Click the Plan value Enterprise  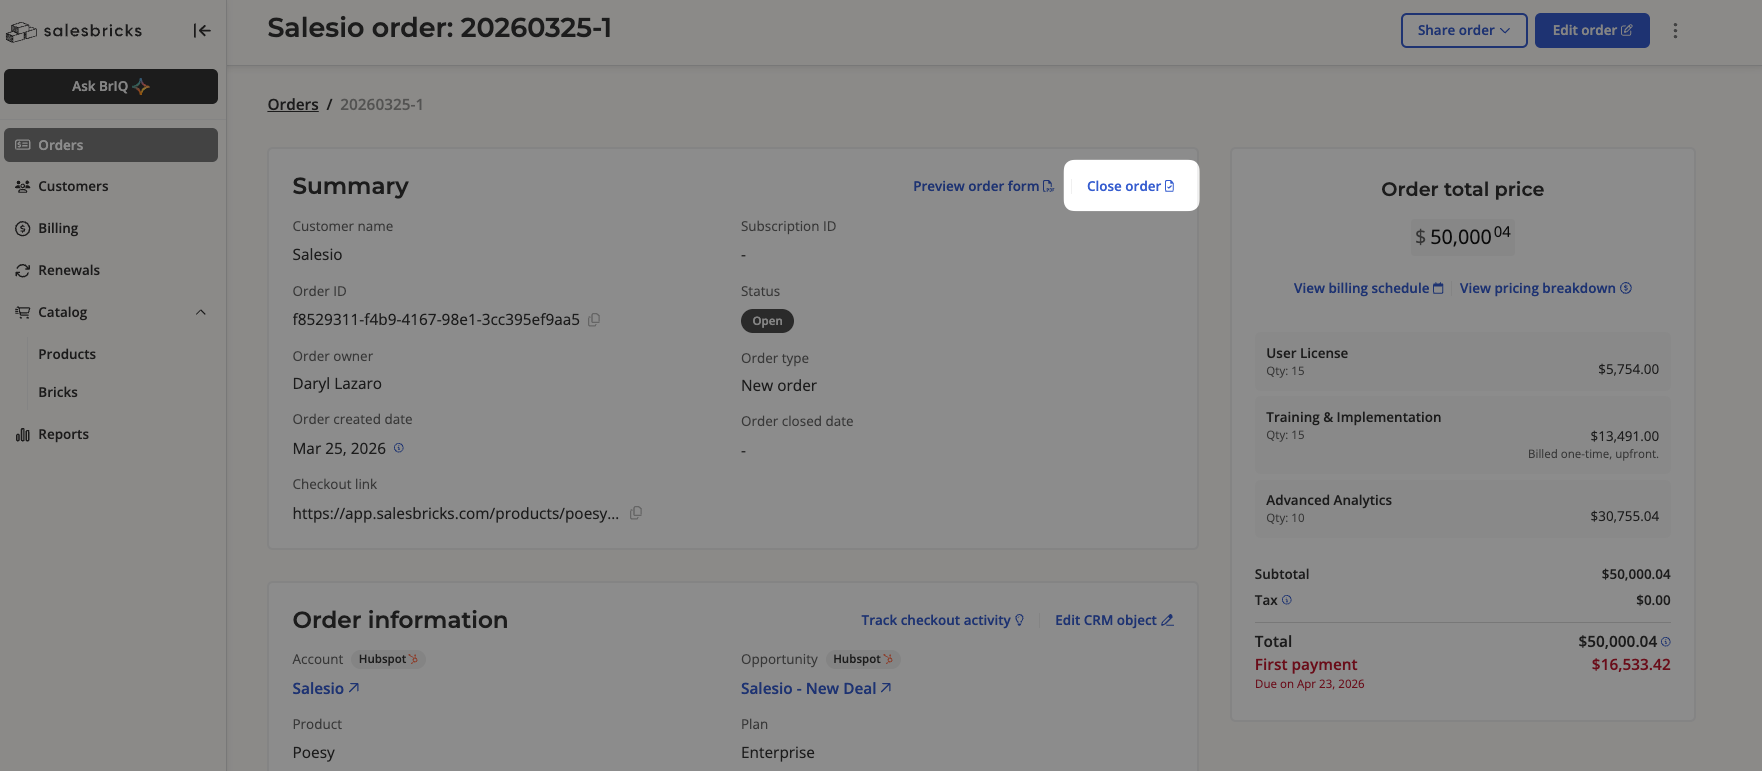coord(778,753)
